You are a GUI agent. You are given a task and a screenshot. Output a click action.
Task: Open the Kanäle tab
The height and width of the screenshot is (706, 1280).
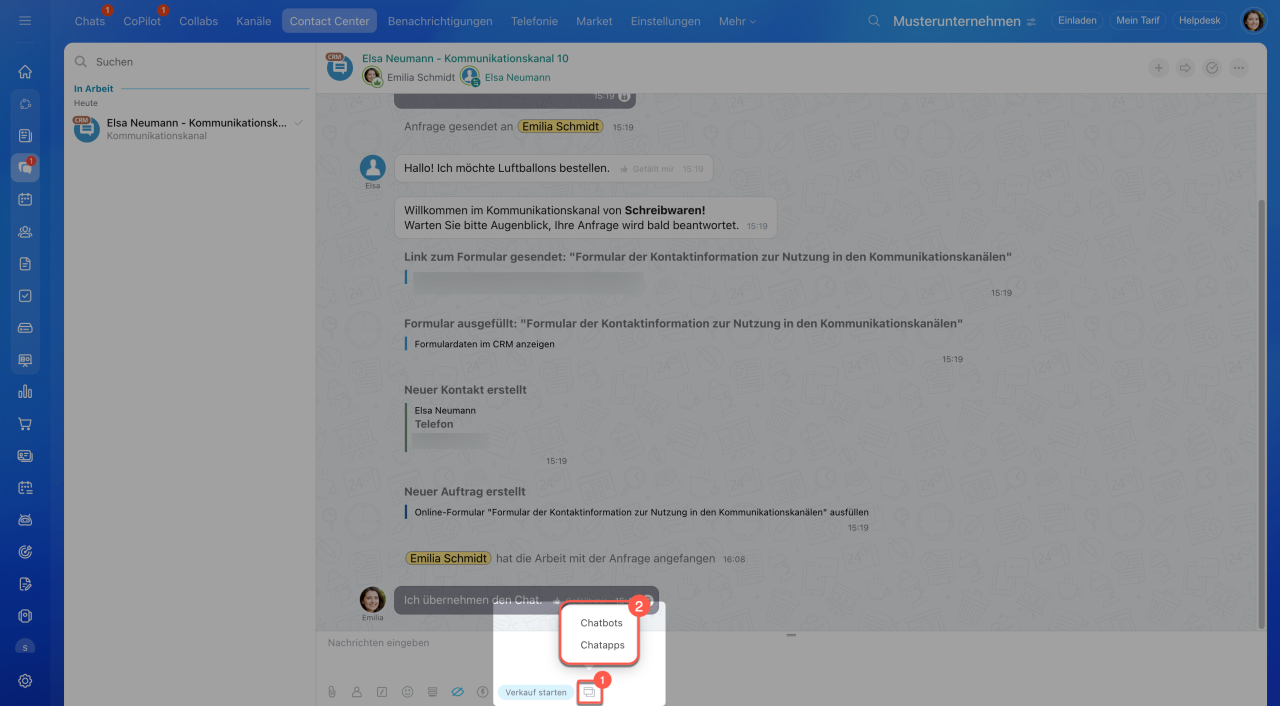tap(254, 21)
